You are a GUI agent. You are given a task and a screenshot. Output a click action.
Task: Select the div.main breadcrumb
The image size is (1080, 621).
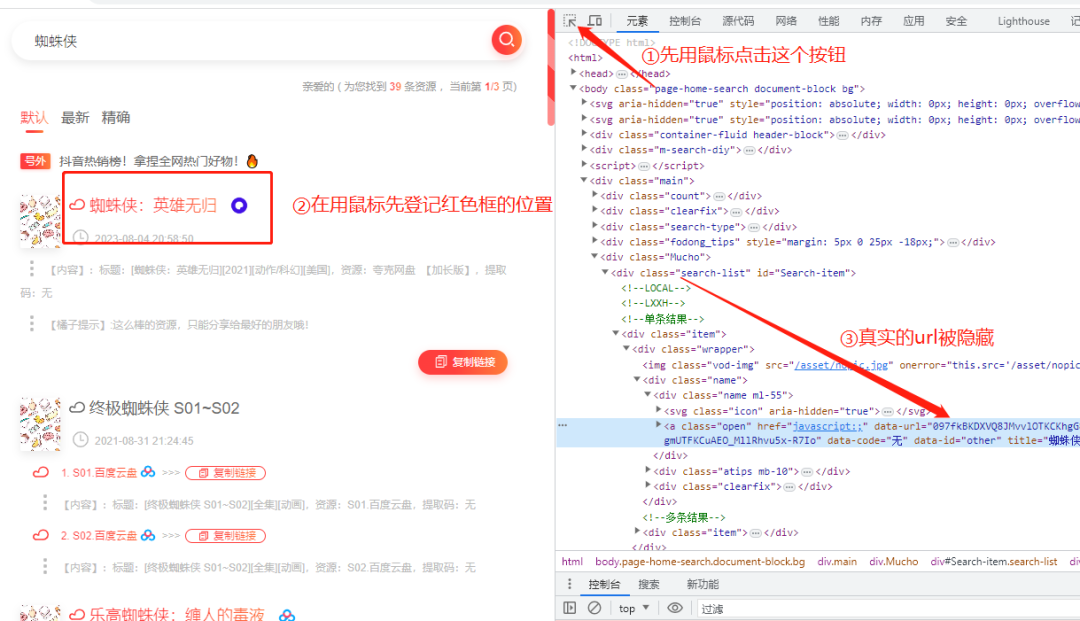[837, 562]
